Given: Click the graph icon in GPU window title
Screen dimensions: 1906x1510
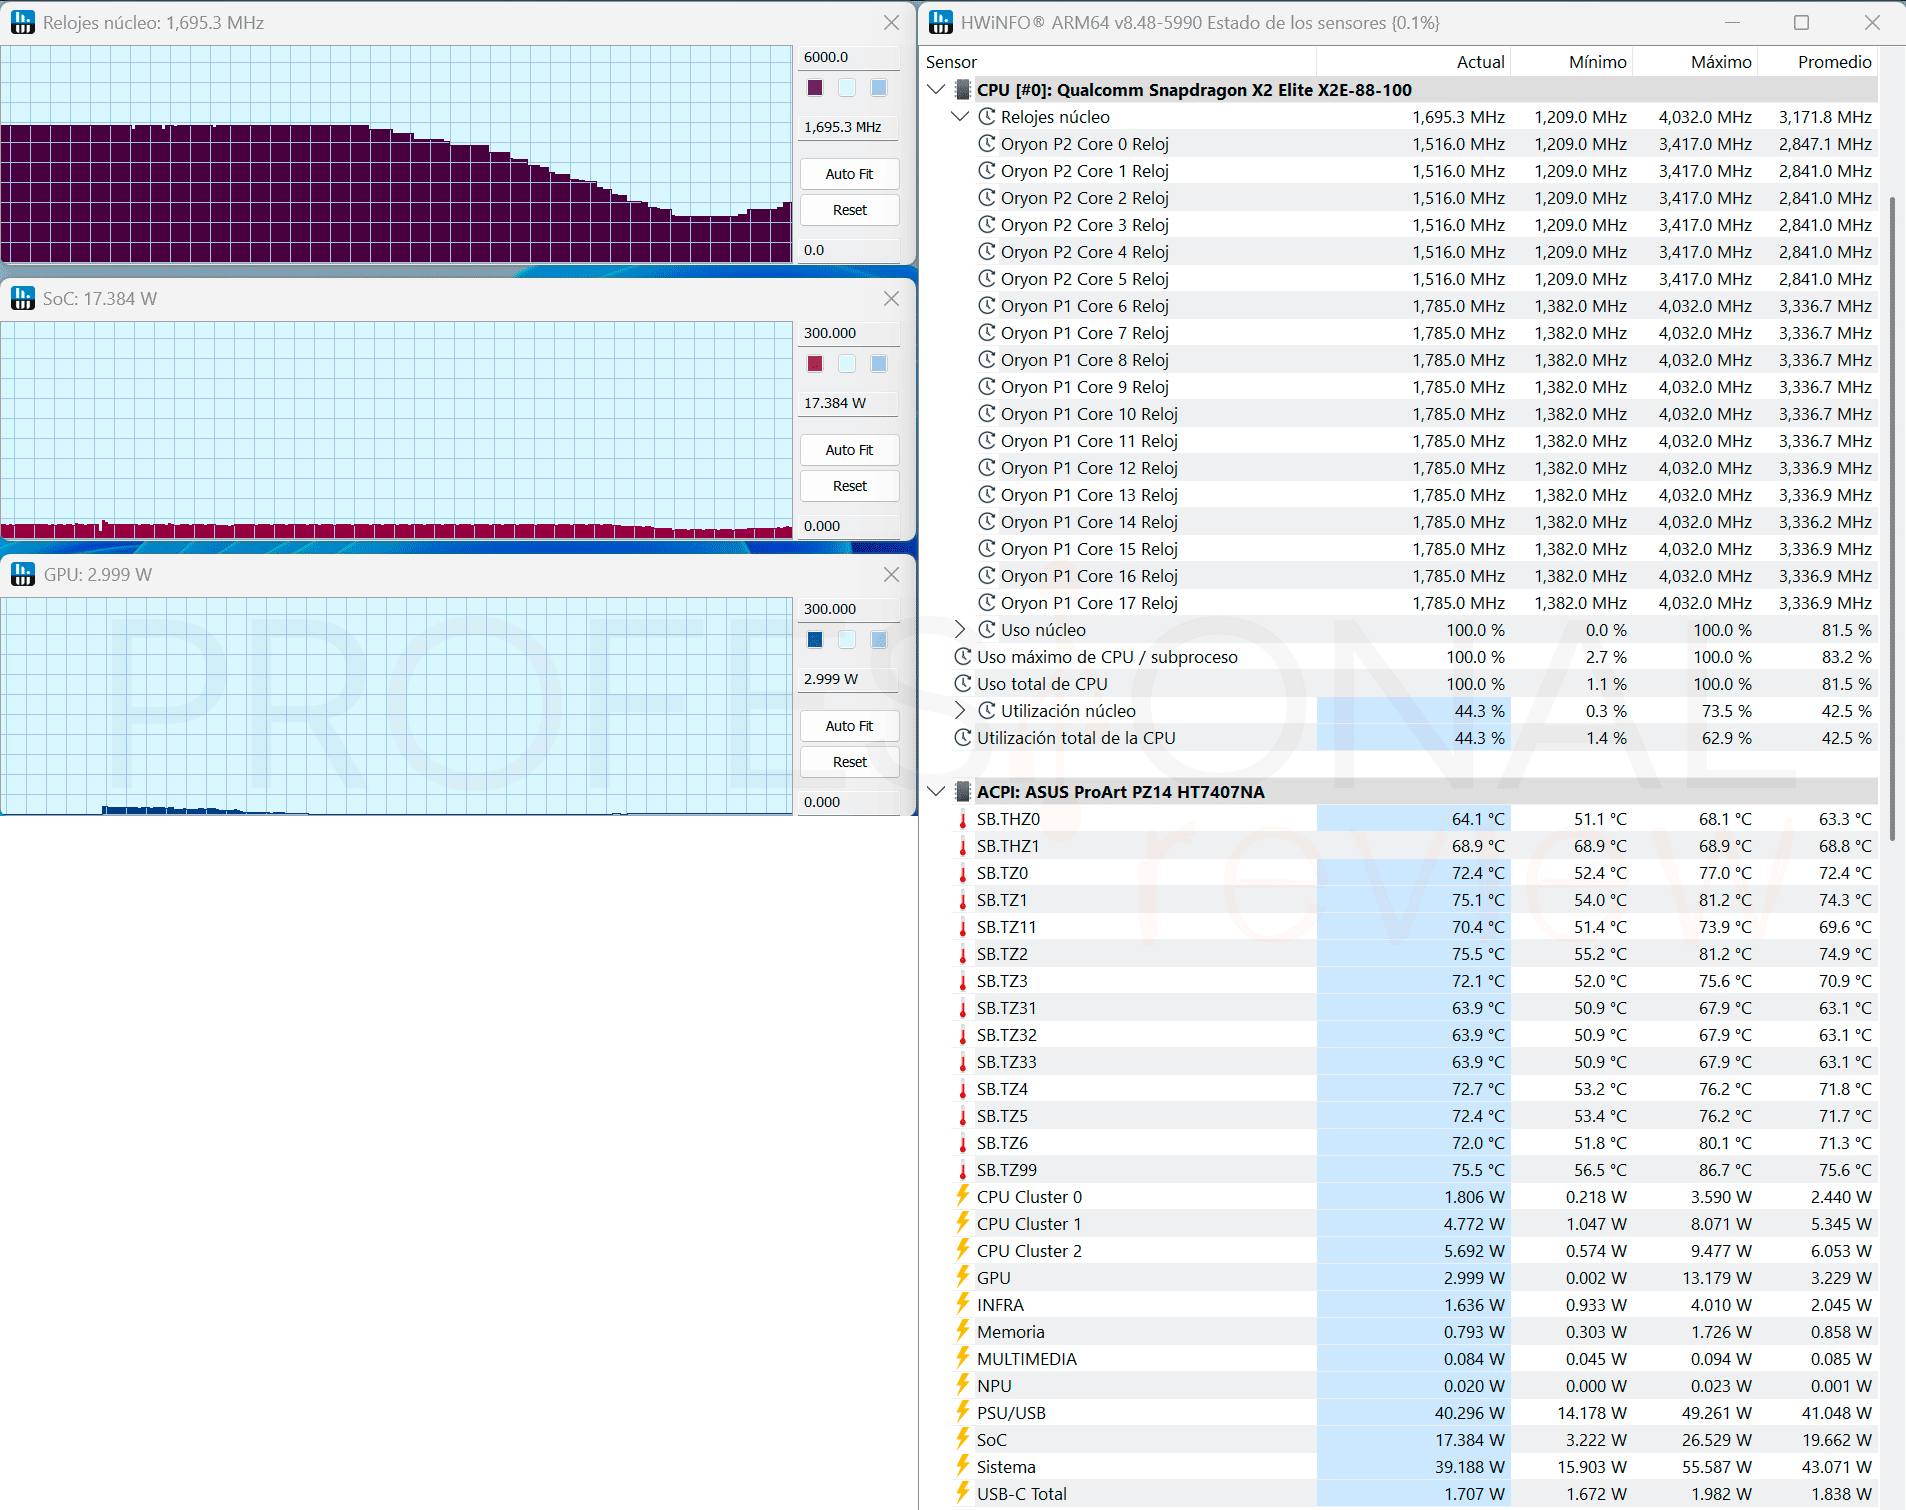Looking at the screenshot, I should pos(22,574).
